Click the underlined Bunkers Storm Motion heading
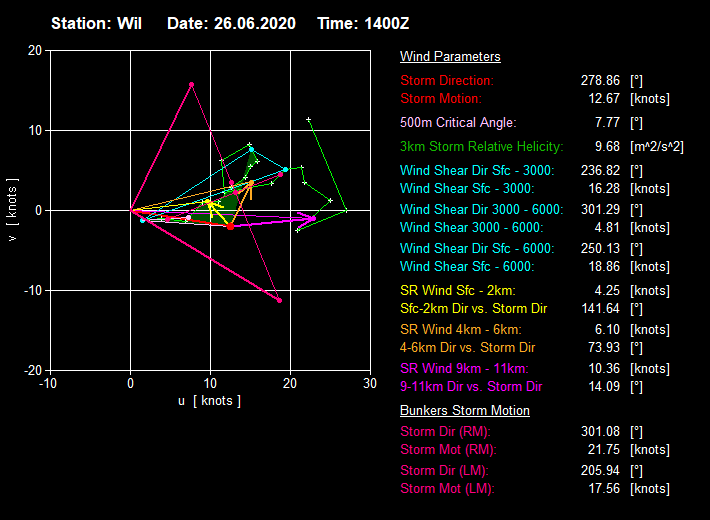The width and height of the screenshot is (710, 520). pos(464,411)
